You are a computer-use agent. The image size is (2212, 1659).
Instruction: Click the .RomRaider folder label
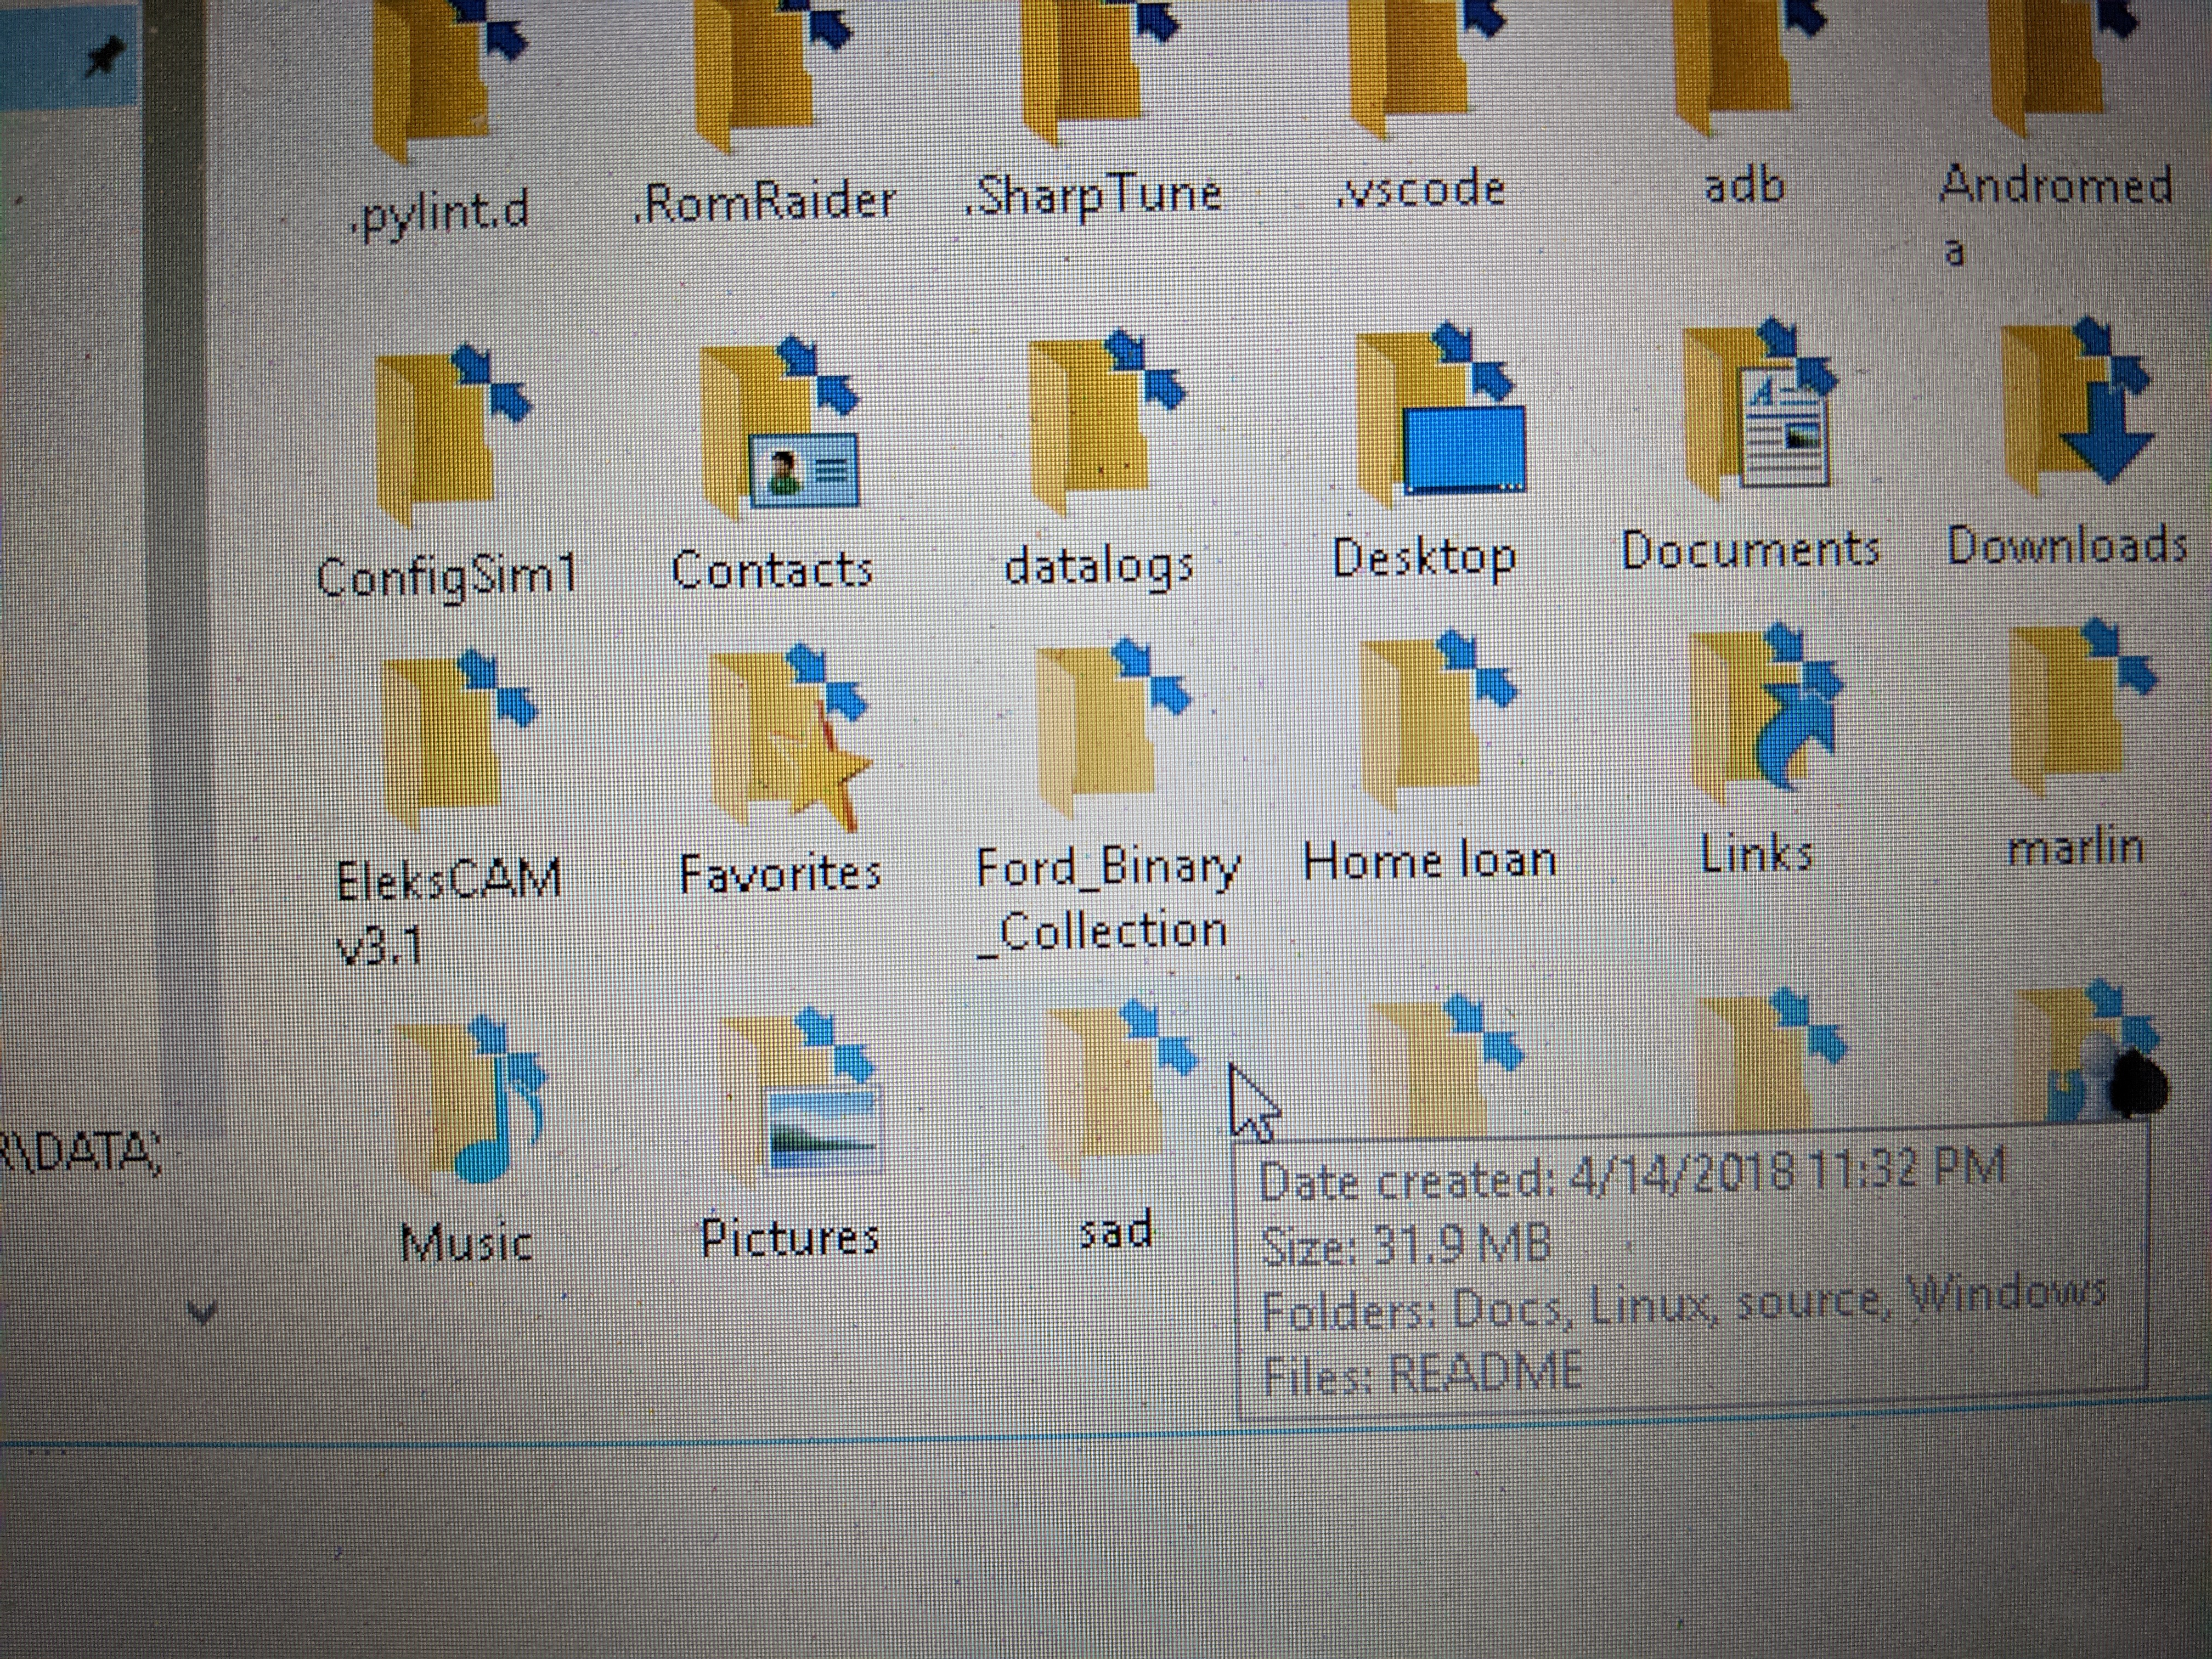765,203
